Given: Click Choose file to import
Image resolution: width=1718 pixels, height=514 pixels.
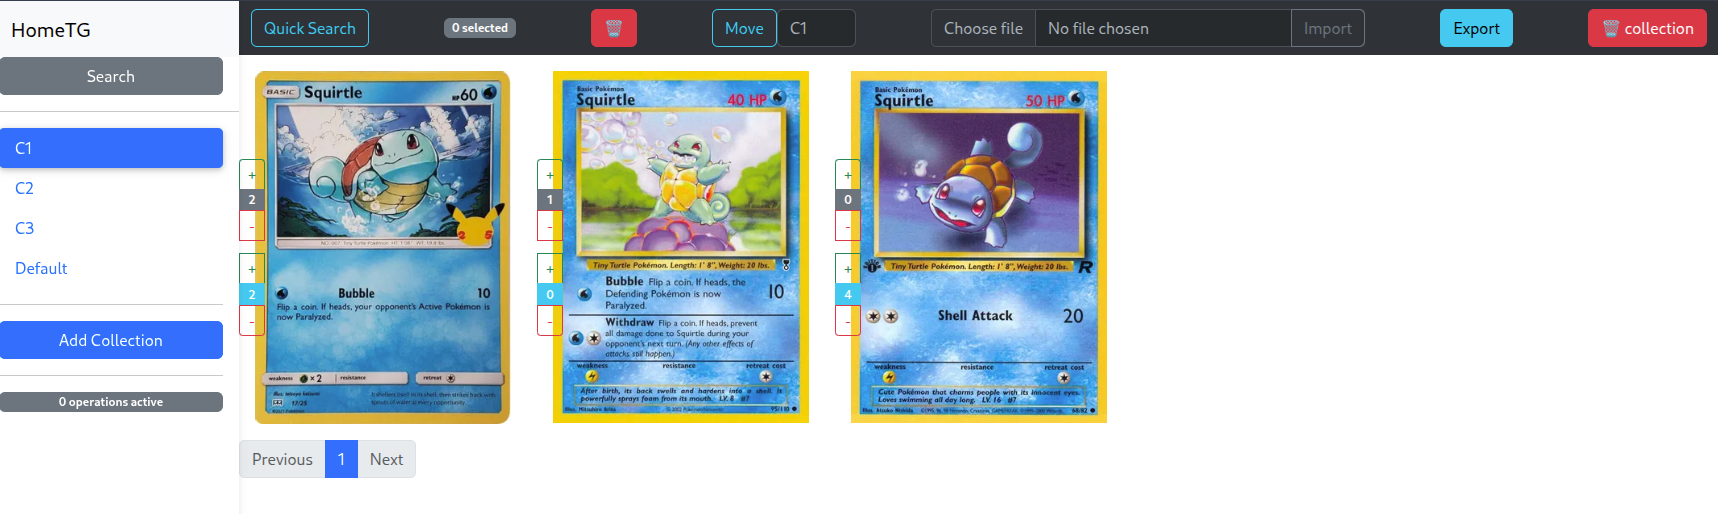Looking at the screenshot, I should coord(983,28).
